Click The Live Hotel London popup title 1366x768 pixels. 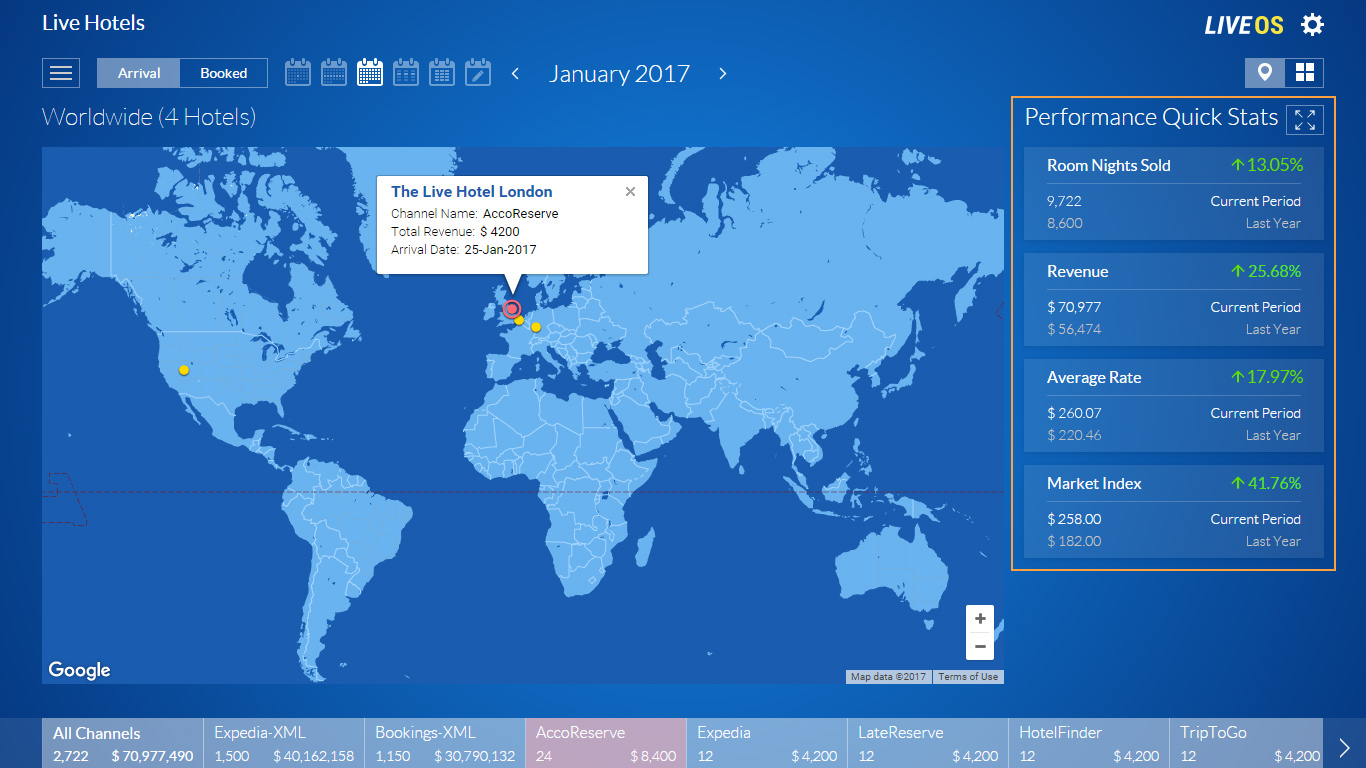(x=472, y=192)
